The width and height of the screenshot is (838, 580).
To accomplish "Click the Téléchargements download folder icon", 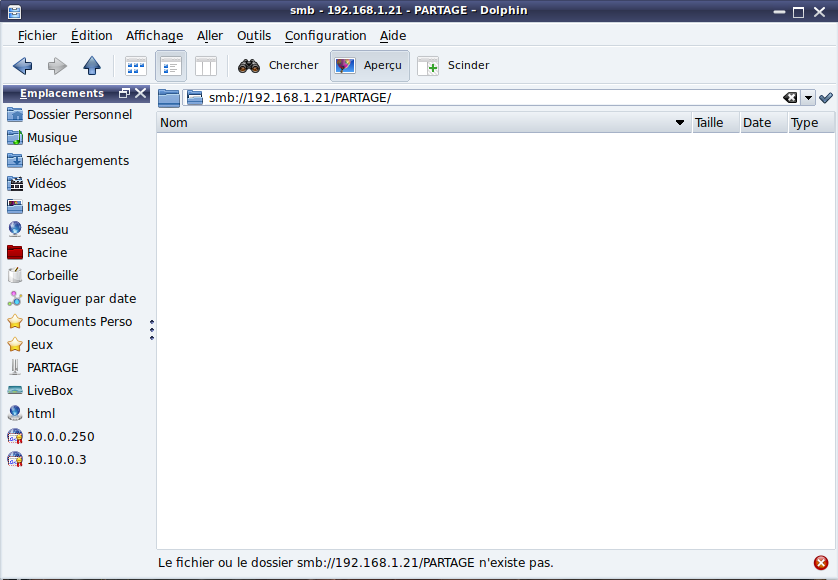I will click(15, 160).
